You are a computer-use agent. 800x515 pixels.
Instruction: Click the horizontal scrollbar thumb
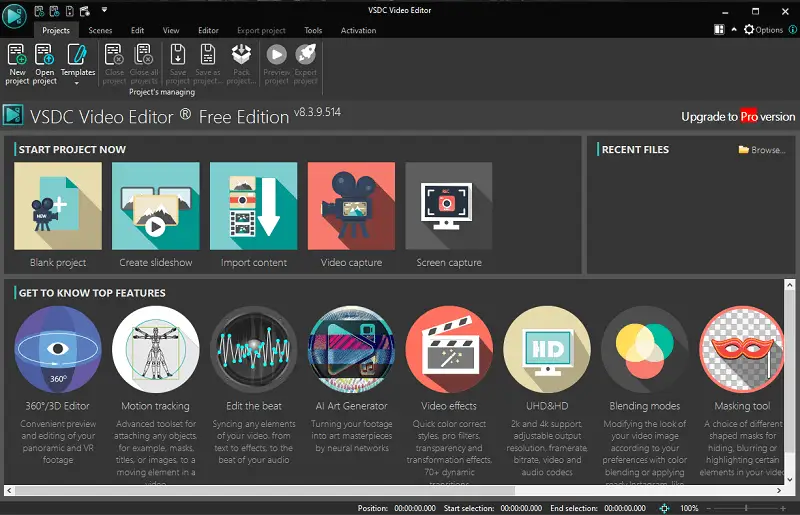[x=265, y=491]
